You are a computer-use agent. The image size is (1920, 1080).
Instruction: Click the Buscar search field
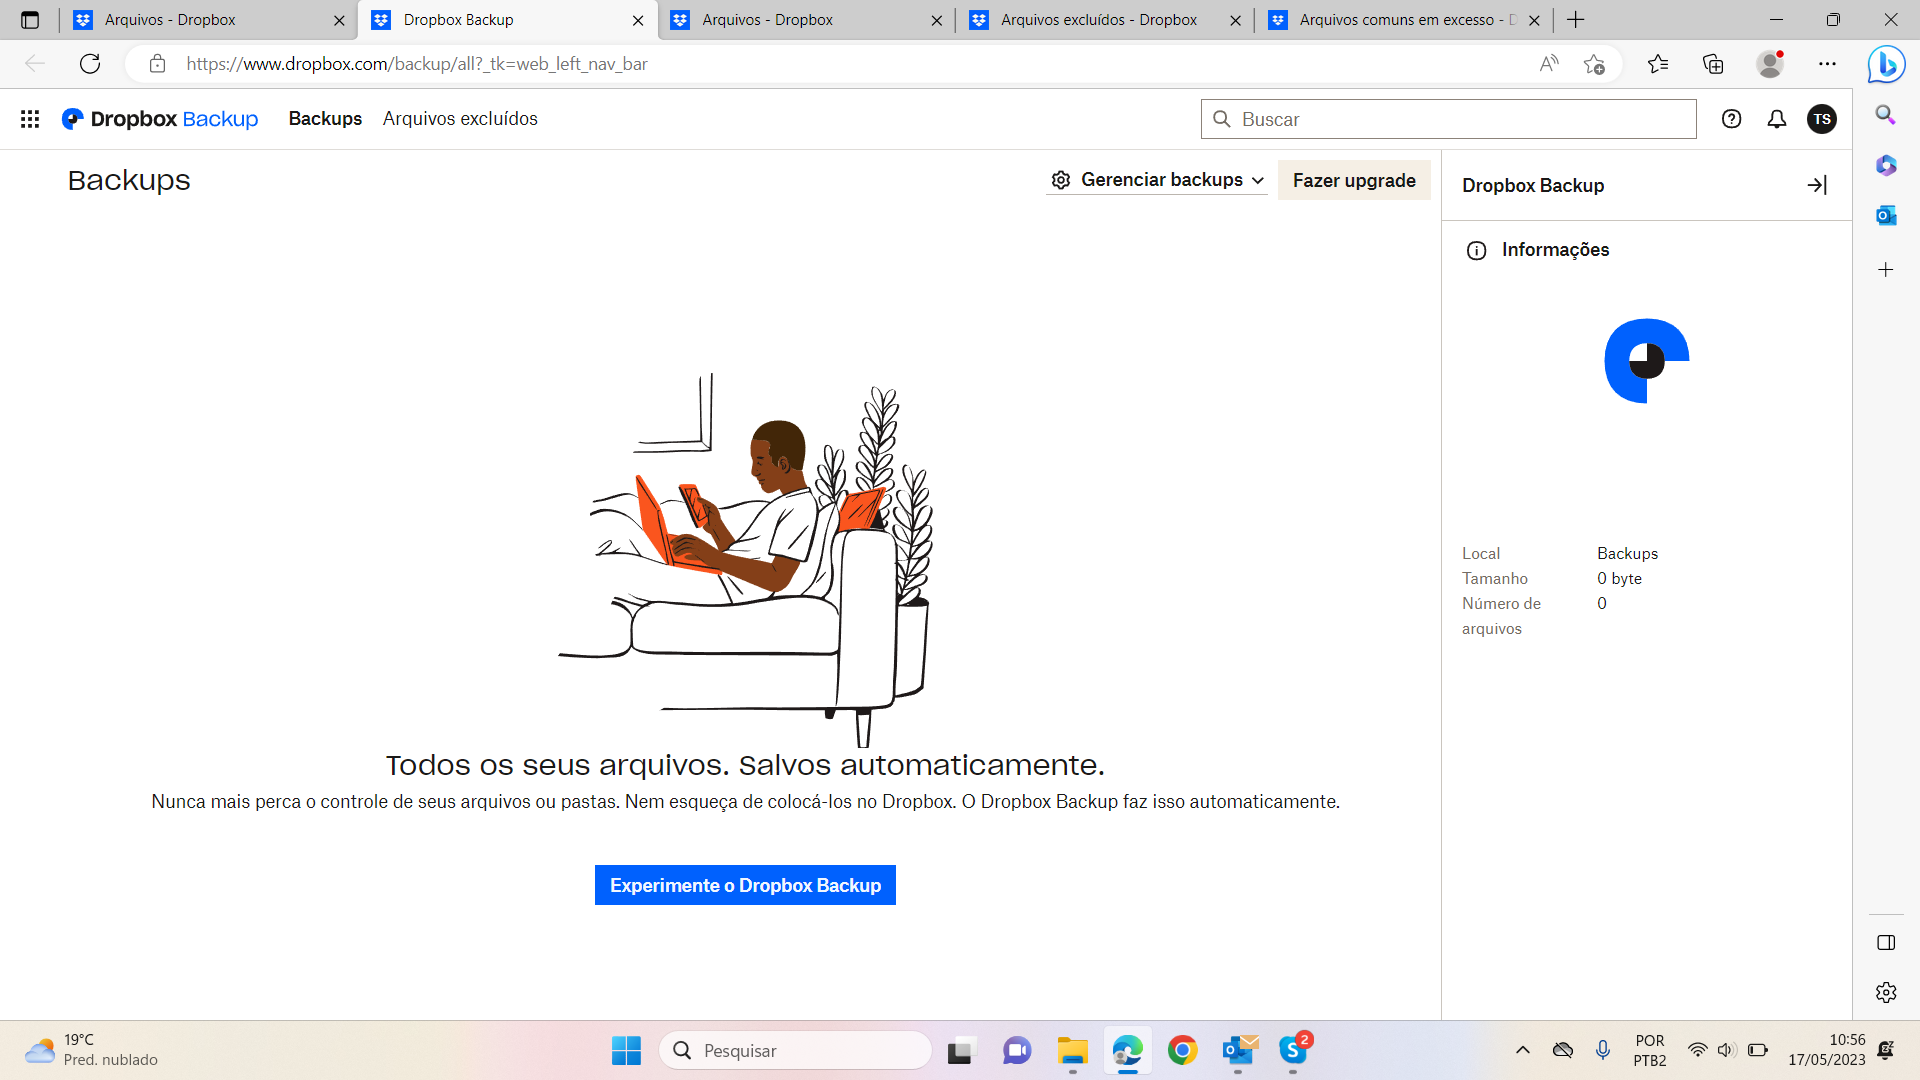(1448, 119)
